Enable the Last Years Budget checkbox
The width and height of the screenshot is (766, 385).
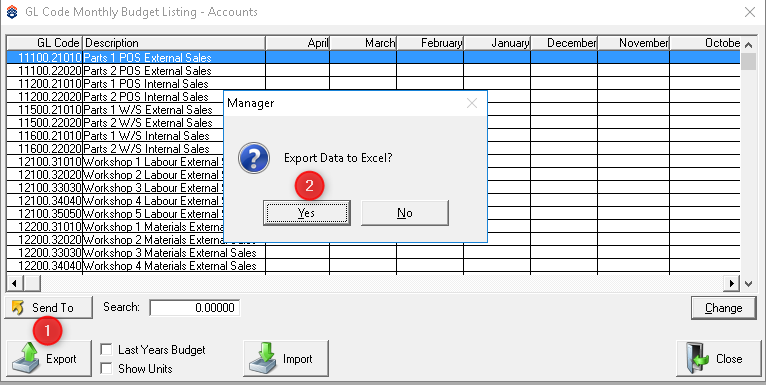(106, 350)
